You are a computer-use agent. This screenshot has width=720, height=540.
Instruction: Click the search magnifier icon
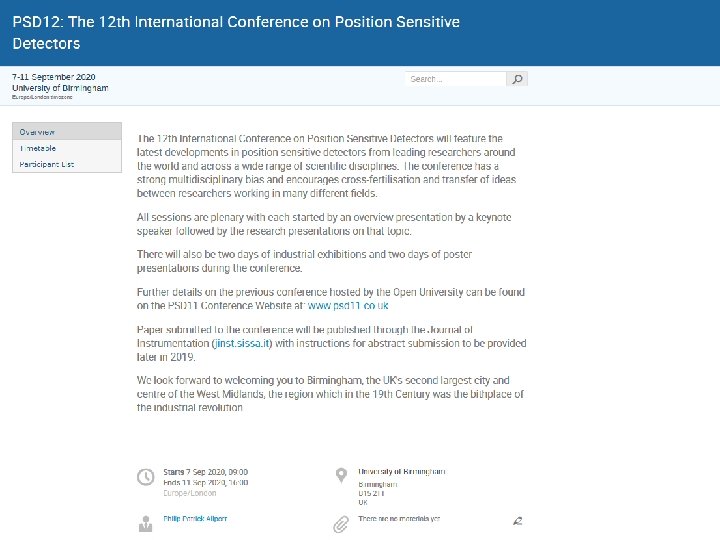[517, 79]
